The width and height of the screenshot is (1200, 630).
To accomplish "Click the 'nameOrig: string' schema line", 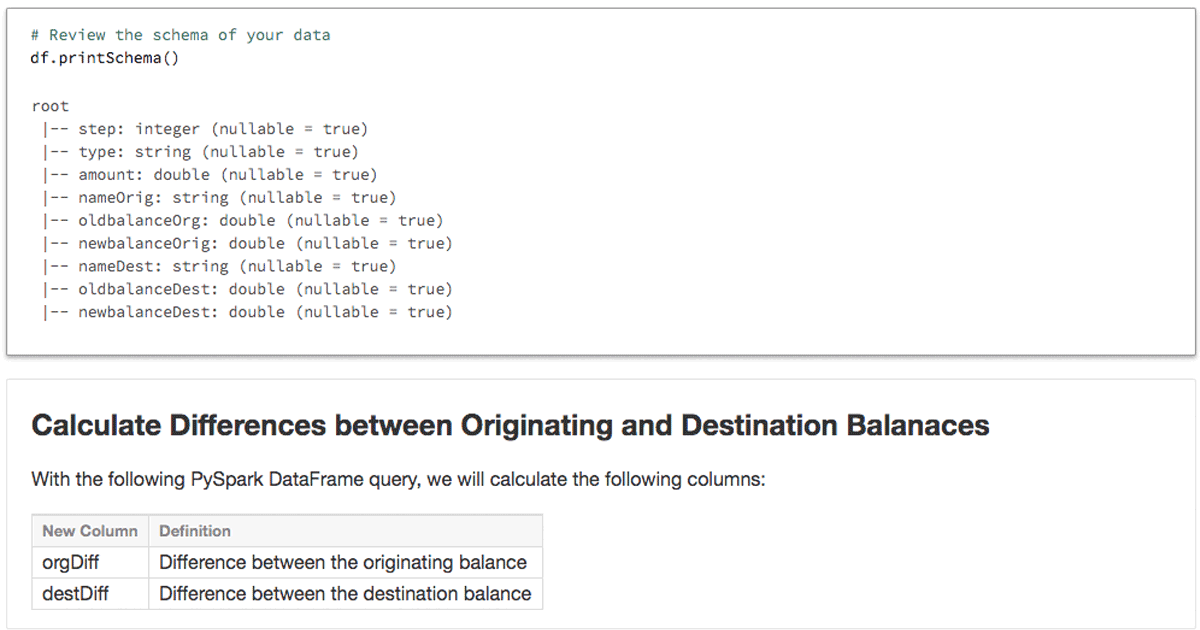I will (236, 198).
